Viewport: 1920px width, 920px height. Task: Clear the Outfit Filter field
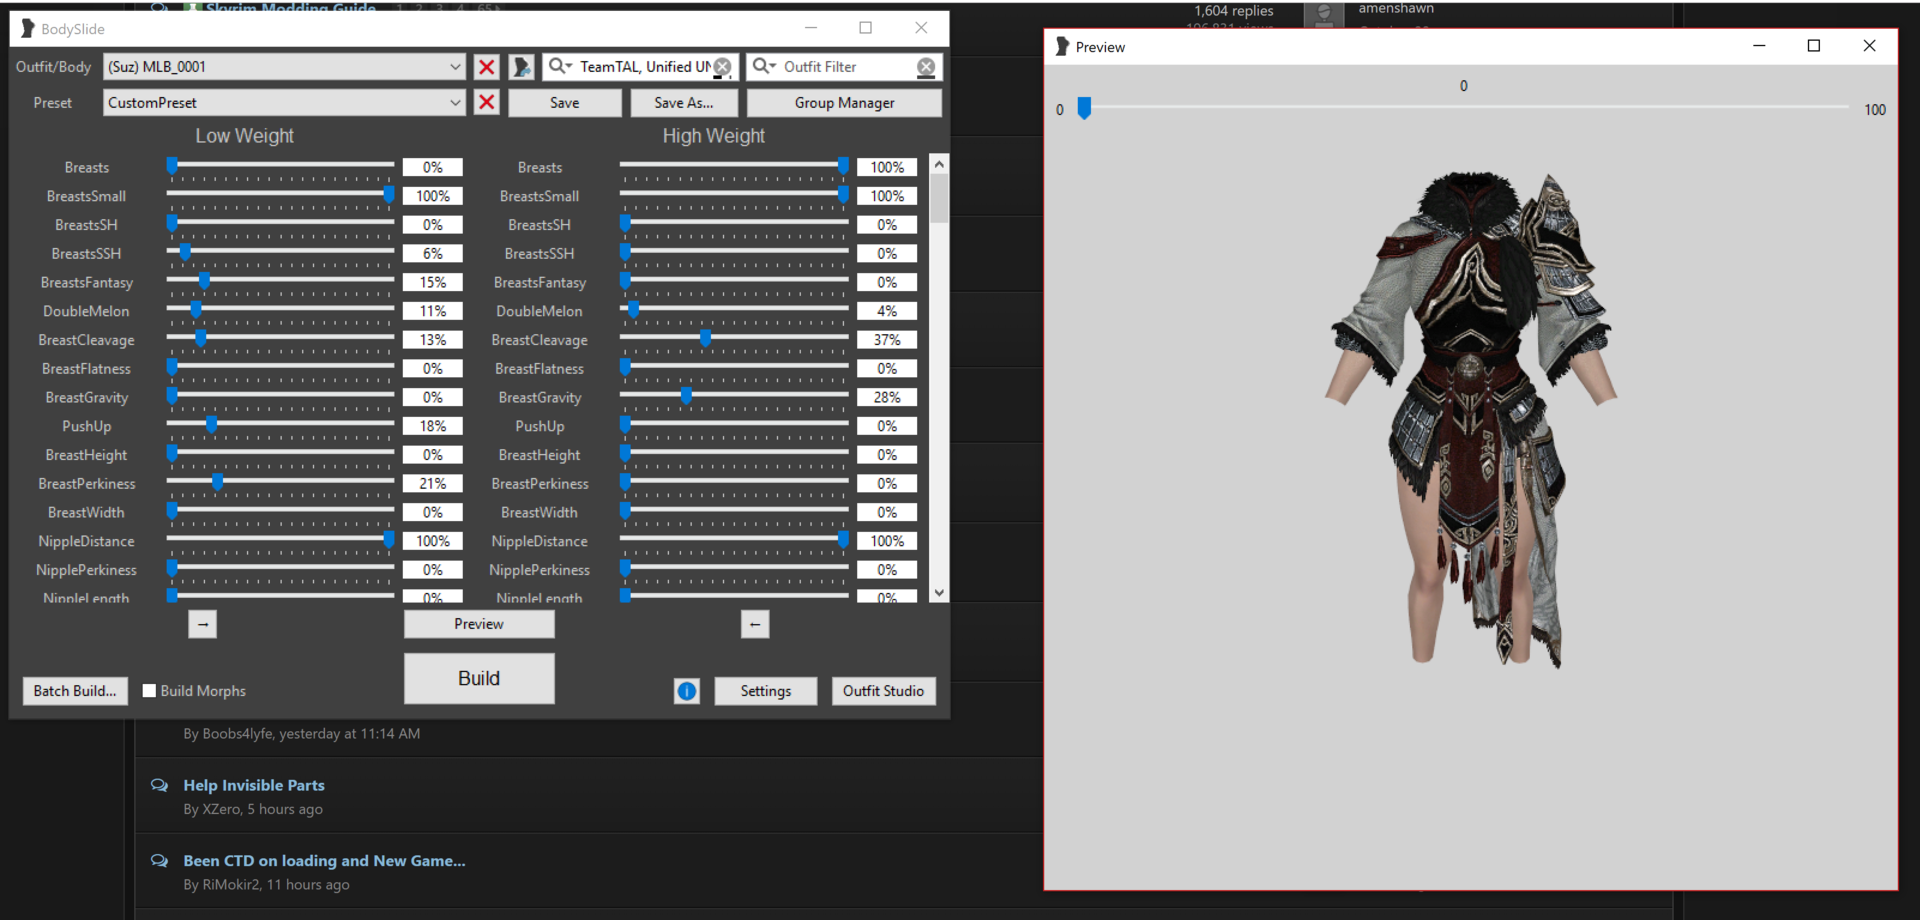click(926, 67)
